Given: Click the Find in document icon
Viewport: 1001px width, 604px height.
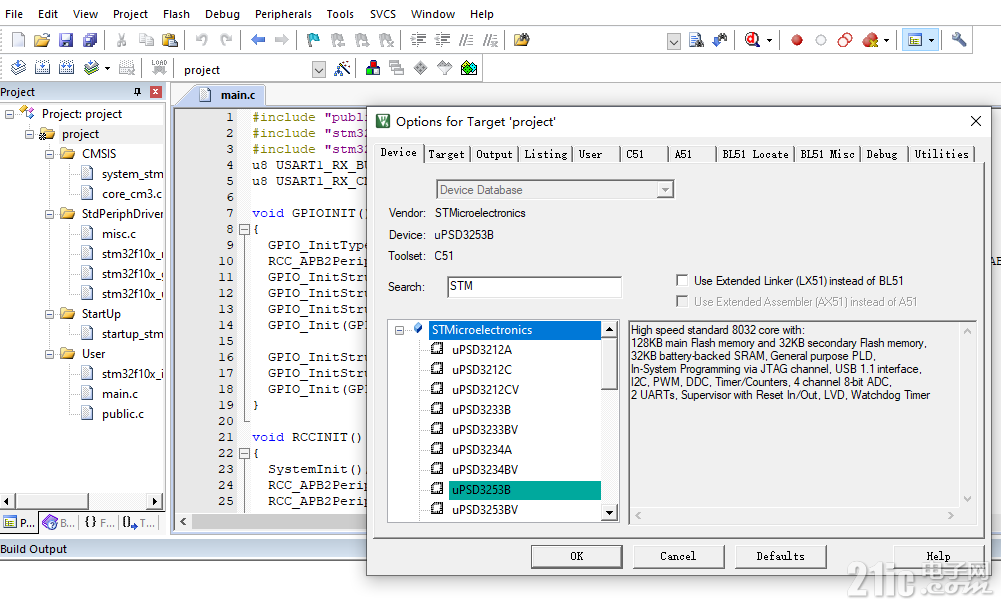Looking at the screenshot, I should tap(696, 40).
